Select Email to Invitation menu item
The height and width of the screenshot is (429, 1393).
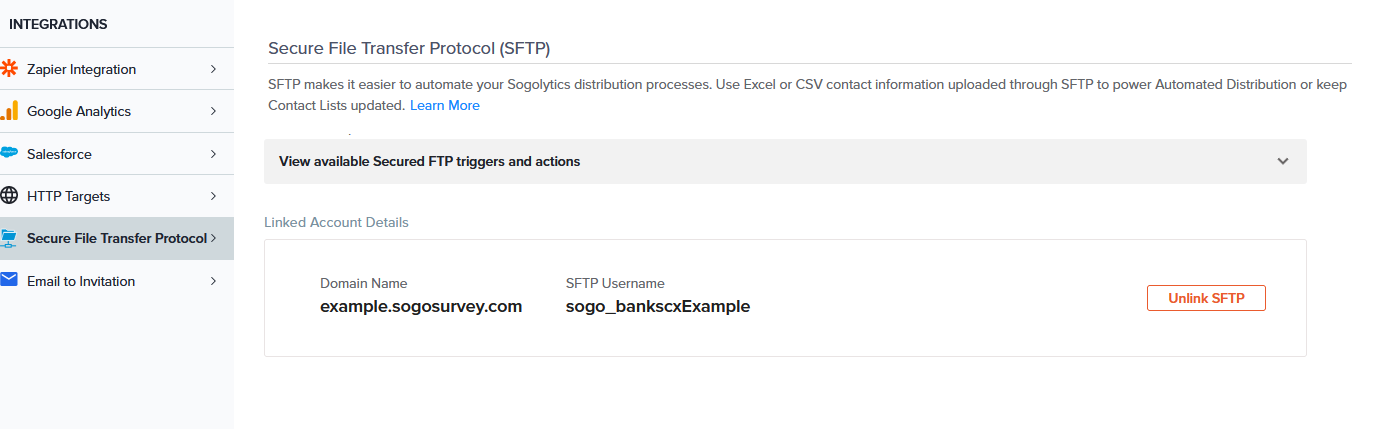tap(80, 281)
